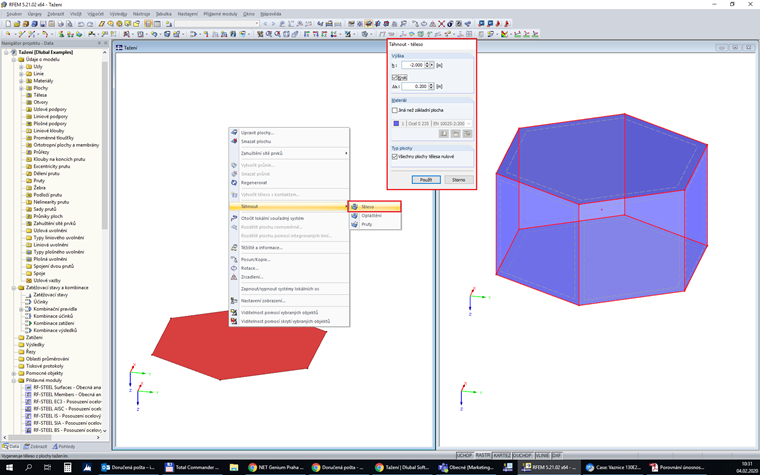The width and height of the screenshot is (760, 475).
Task: Expand the Linie tree node
Action: pyautogui.click(x=21, y=74)
